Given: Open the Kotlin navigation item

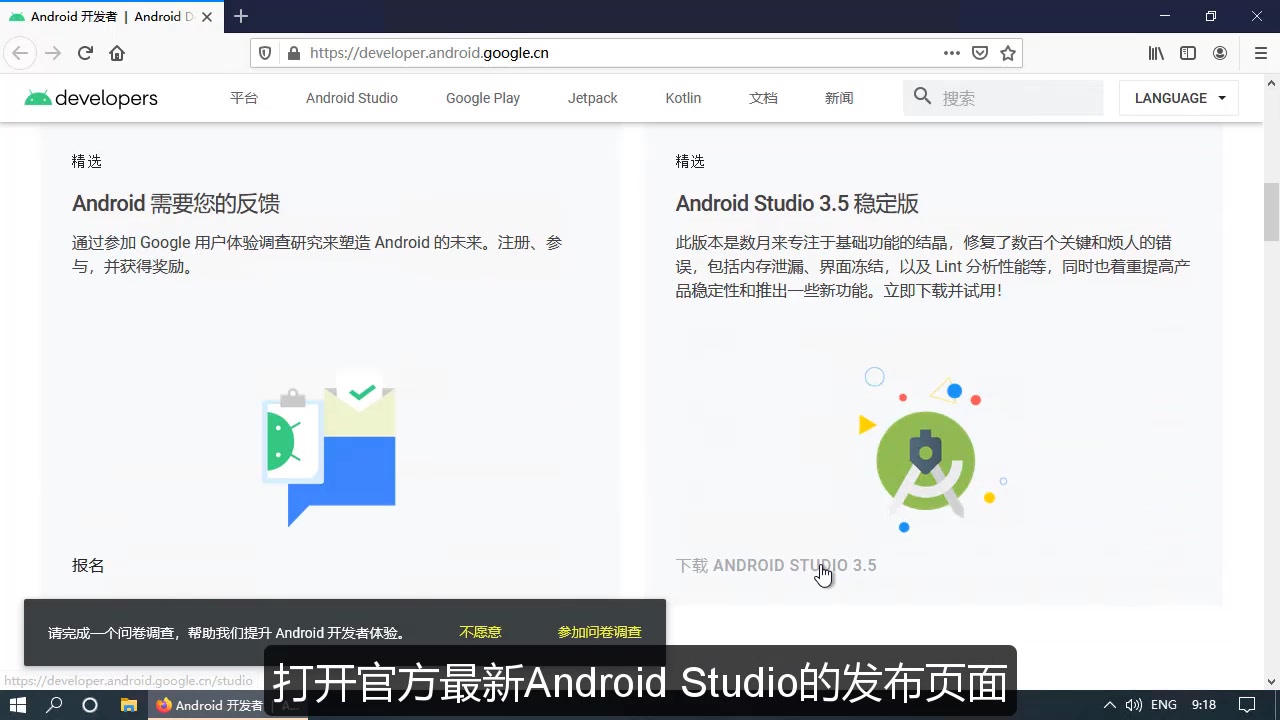Looking at the screenshot, I should [683, 98].
